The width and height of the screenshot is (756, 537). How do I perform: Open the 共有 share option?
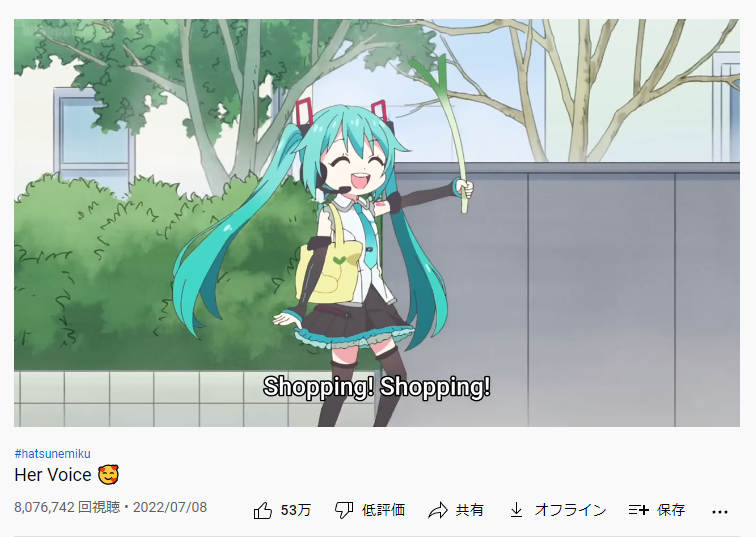tap(470, 510)
